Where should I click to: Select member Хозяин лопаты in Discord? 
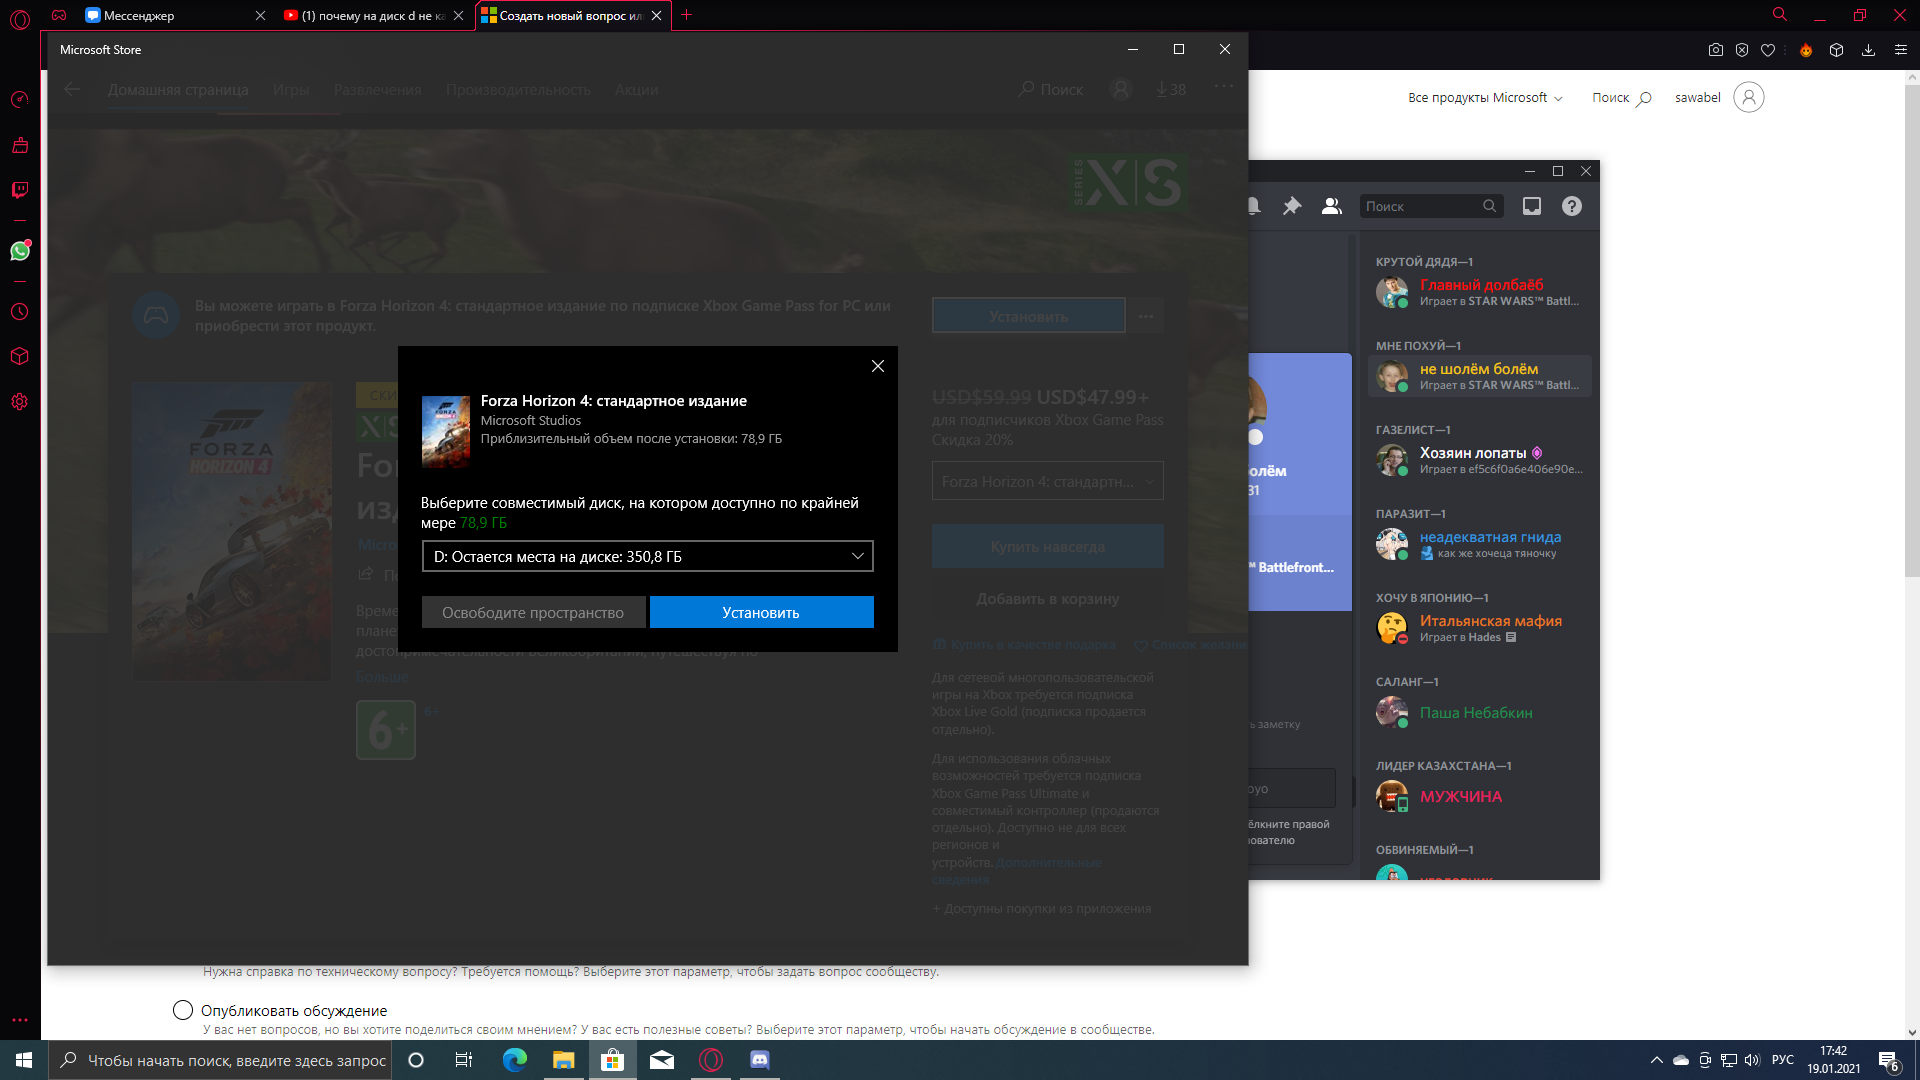click(x=1480, y=460)
